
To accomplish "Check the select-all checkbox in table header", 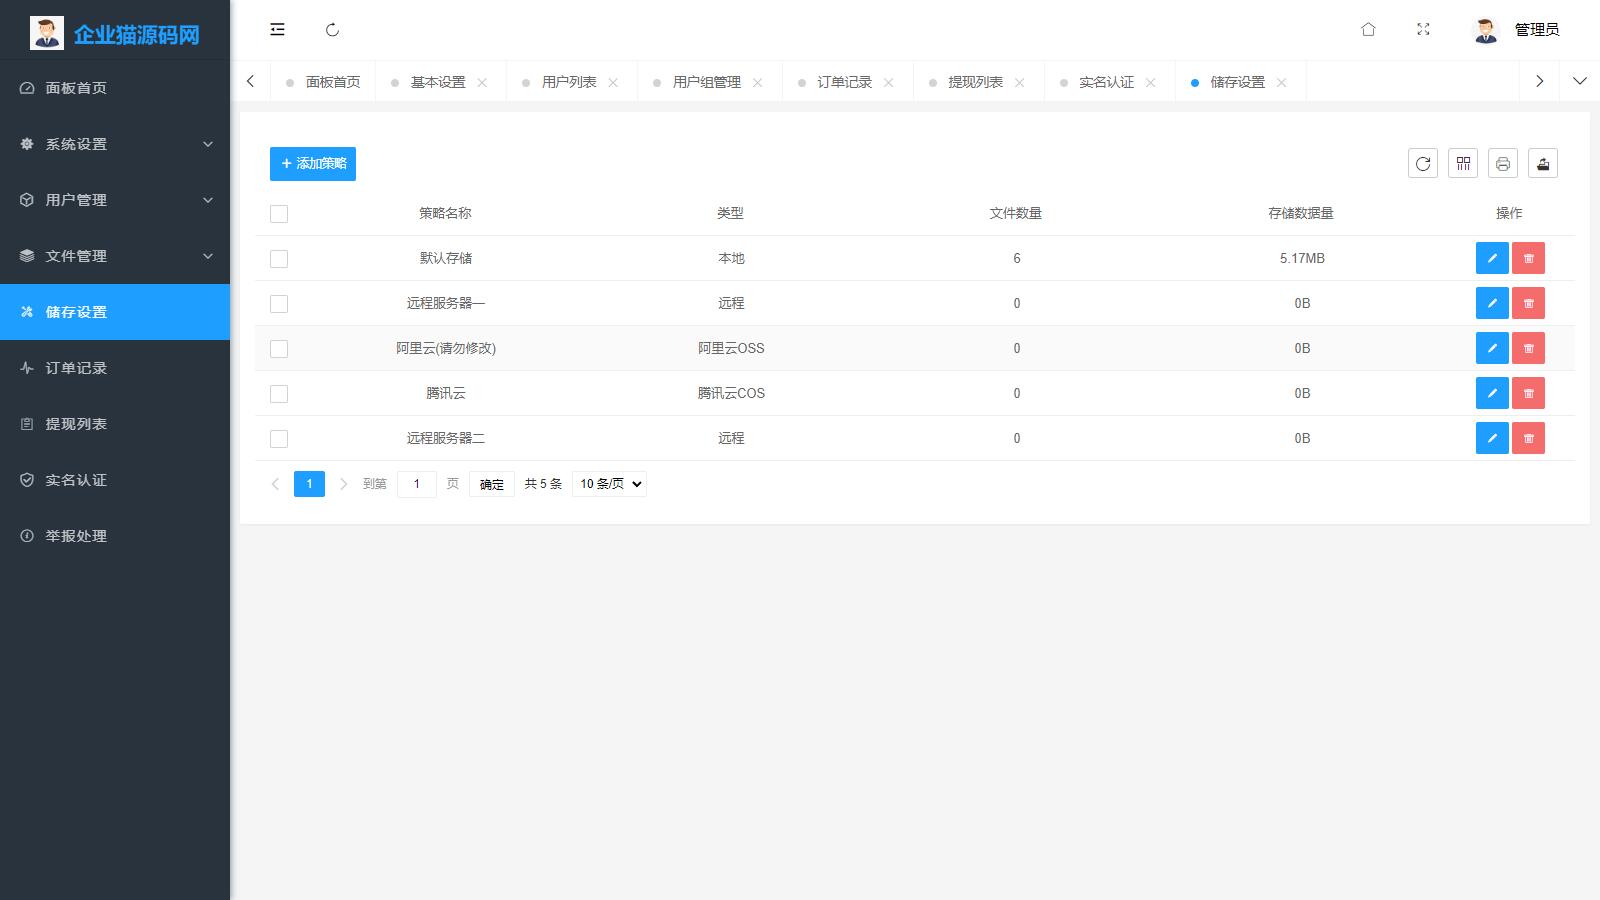I will point(278,213).
